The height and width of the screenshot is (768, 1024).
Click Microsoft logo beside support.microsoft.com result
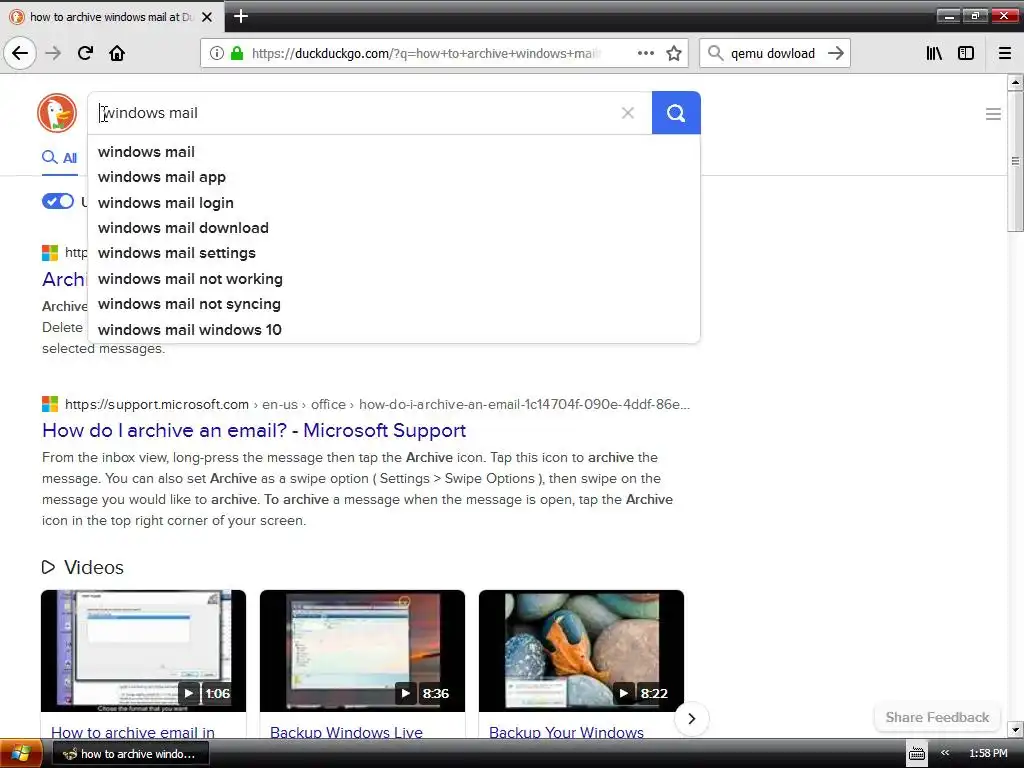coord(50,404)
